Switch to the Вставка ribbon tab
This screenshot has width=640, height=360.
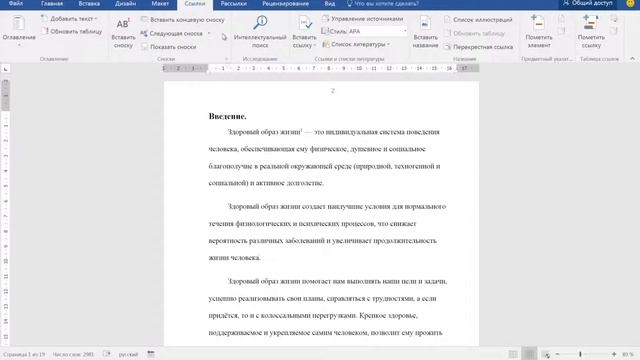pyautogui.click(x=89, y=4)
